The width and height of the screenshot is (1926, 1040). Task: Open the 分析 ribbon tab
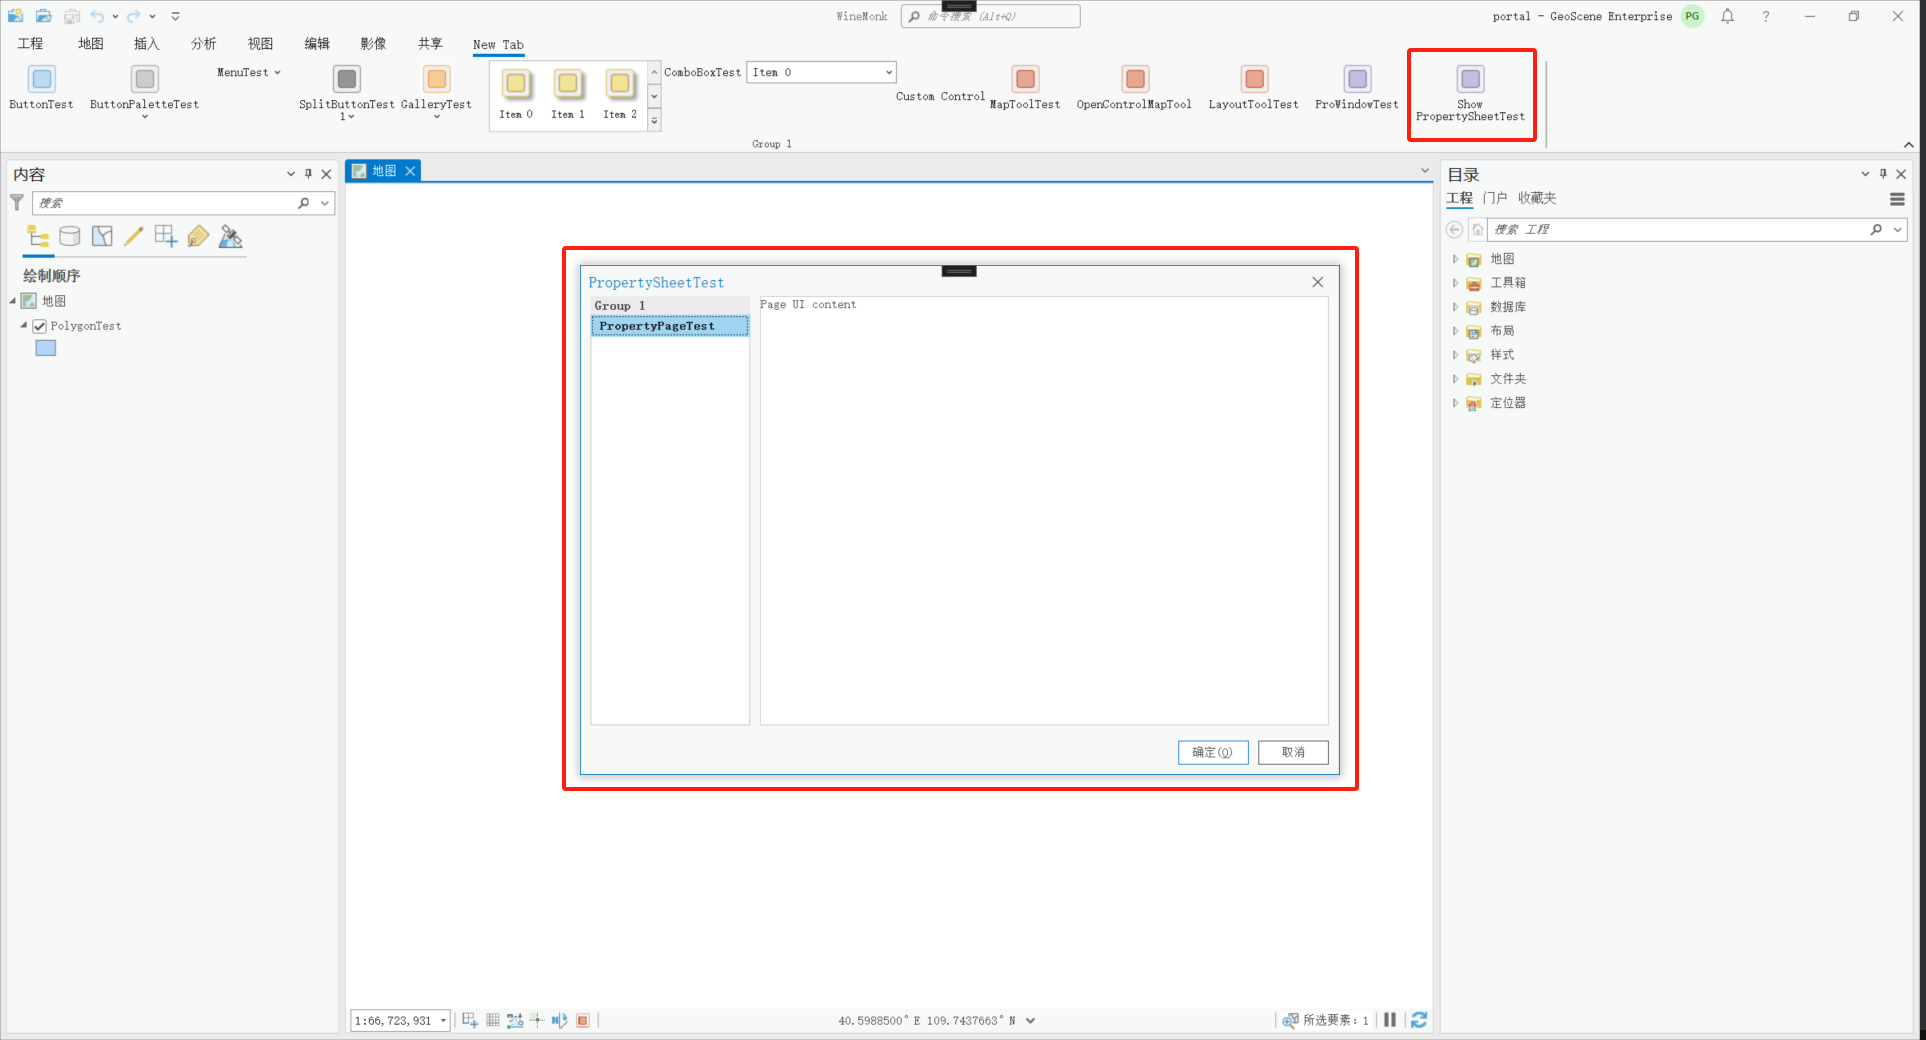pos(203,44)
